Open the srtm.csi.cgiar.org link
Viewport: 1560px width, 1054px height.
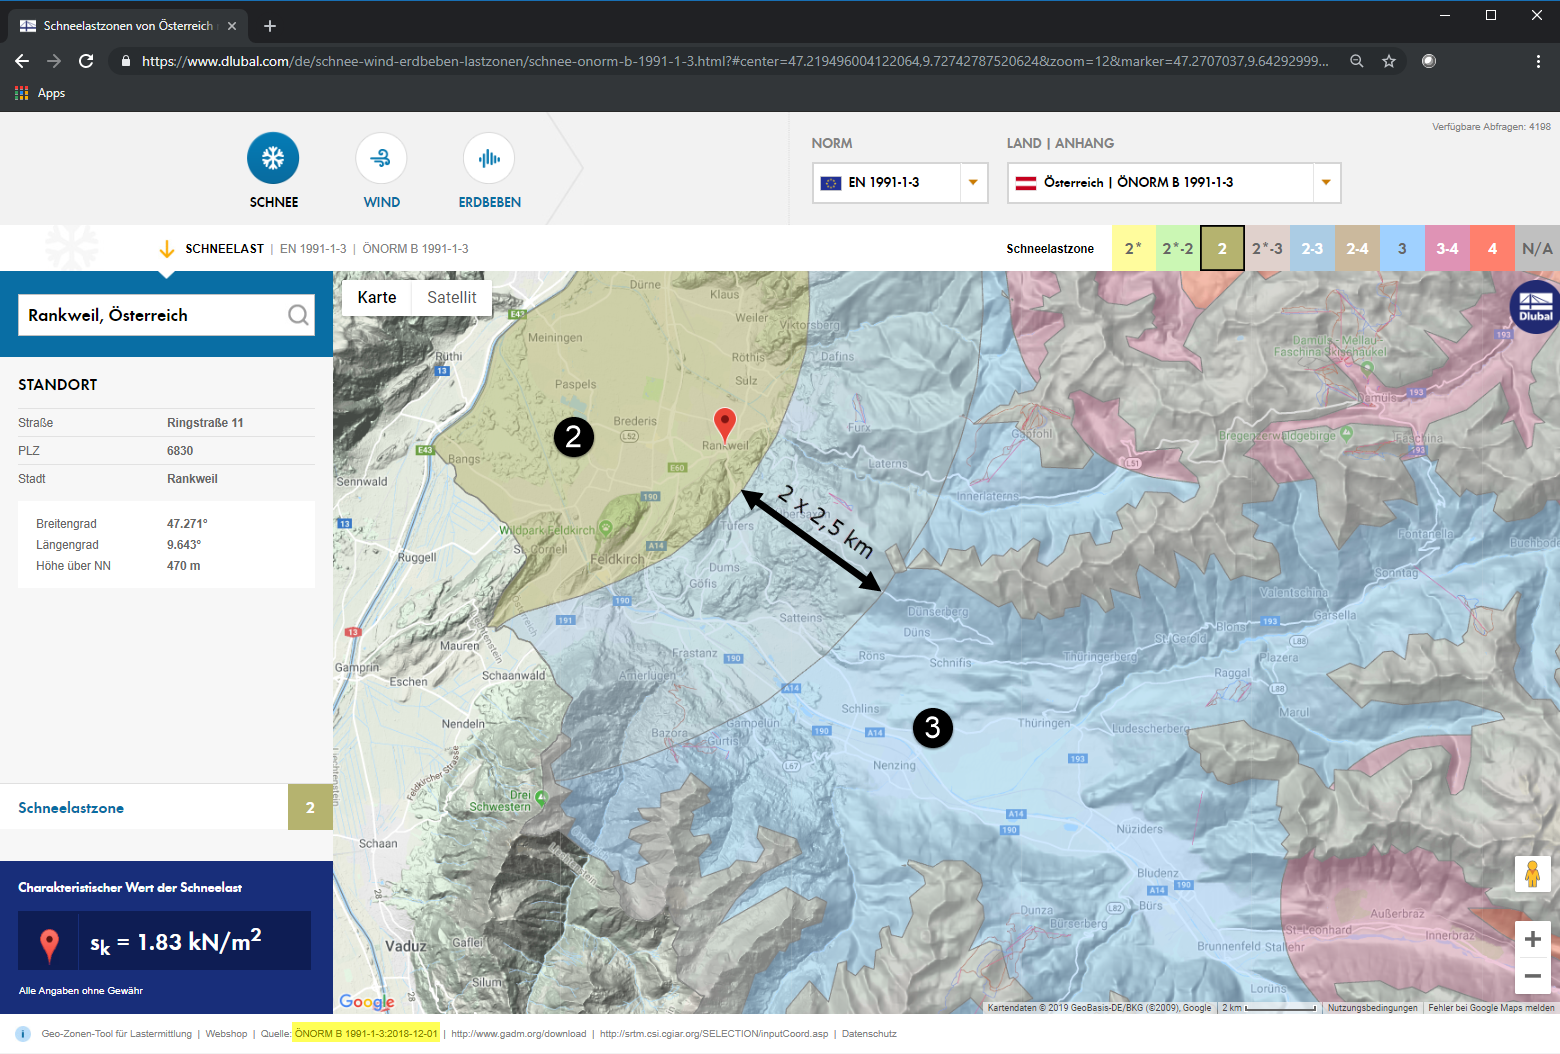tap(714, 1034)
